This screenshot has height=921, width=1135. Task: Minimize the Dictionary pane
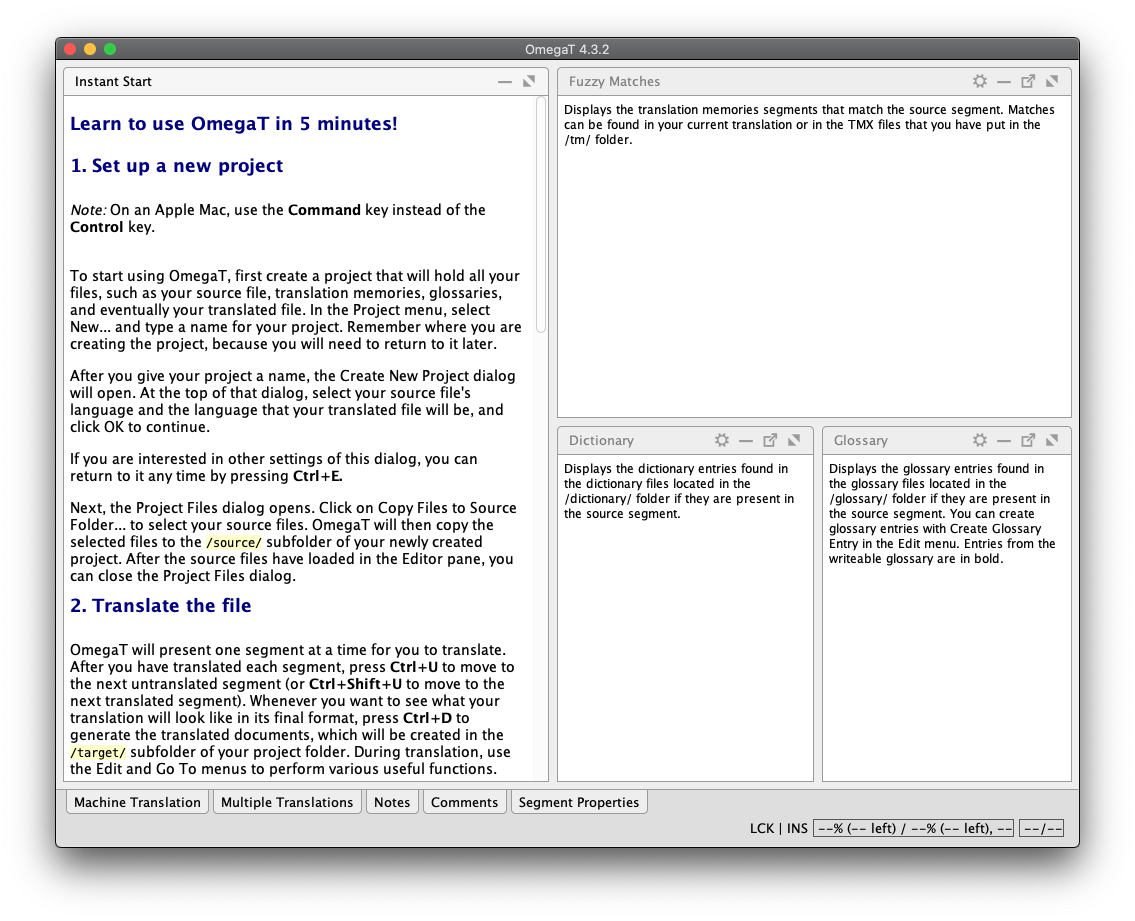[746, 440]
